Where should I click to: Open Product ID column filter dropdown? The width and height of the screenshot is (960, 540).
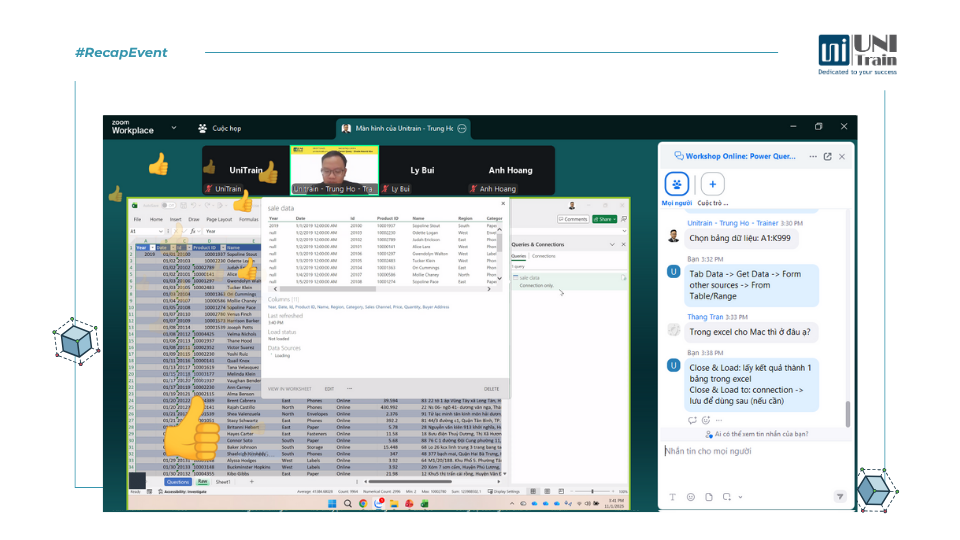coord(223,247)
